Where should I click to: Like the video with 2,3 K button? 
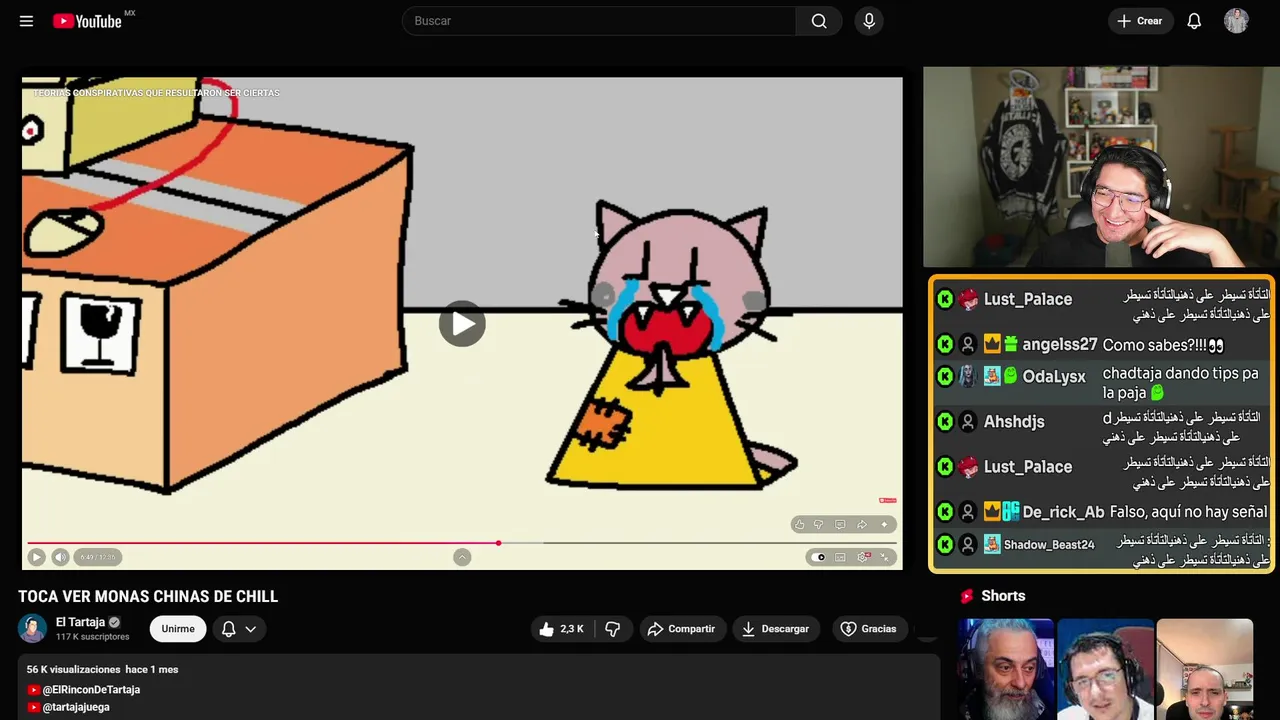tap(561, 629)
